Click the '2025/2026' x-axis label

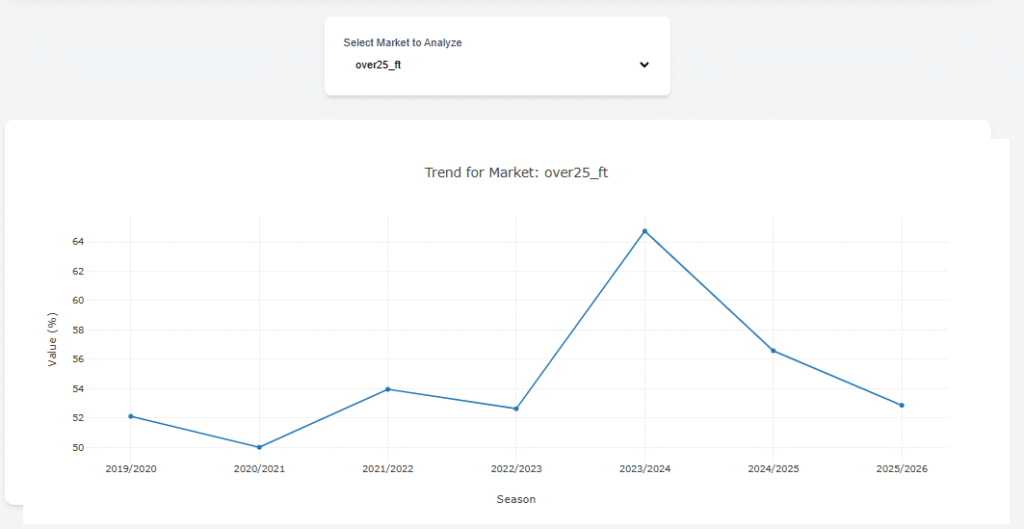(x=902, y=469)
